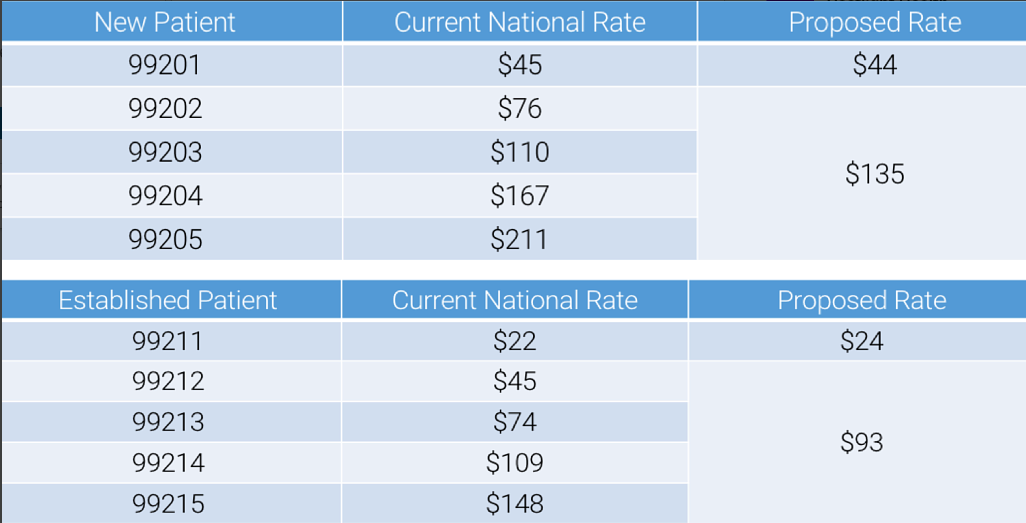Select the $148 current rate cell
Viewport: 1026px width, 523px height.
coord(515,504)
